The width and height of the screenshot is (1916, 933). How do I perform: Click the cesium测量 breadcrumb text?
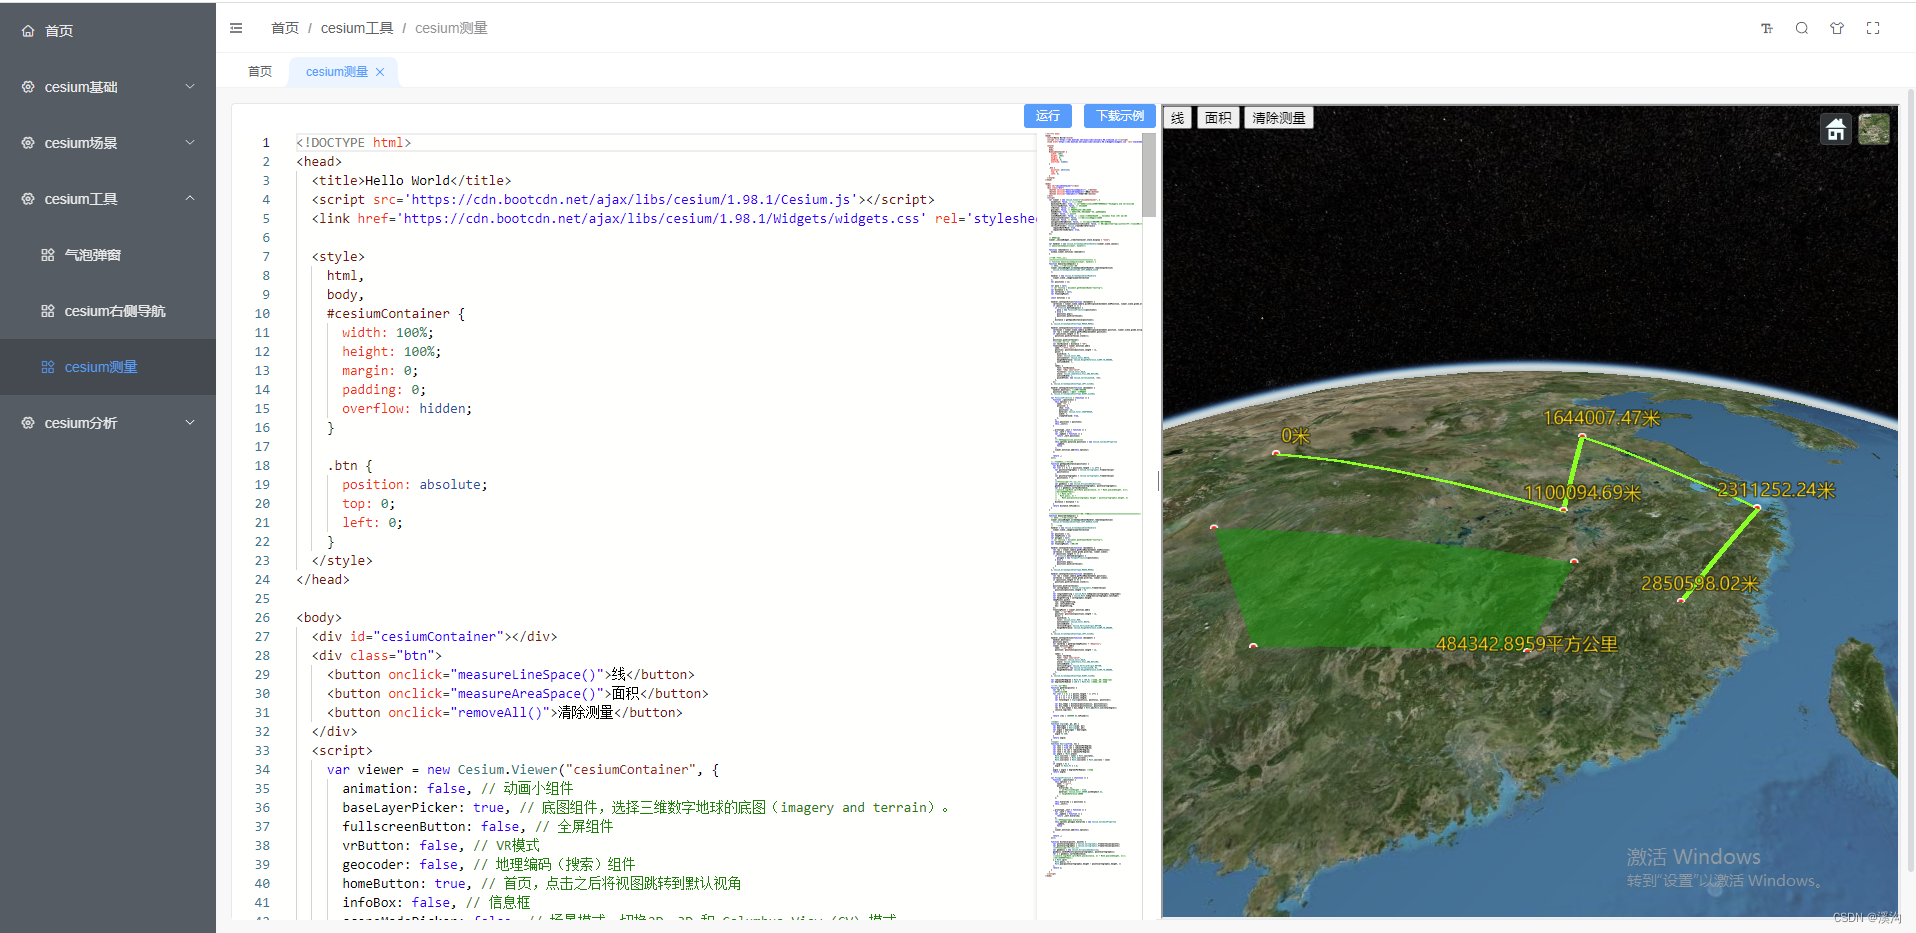coord(451,28)
